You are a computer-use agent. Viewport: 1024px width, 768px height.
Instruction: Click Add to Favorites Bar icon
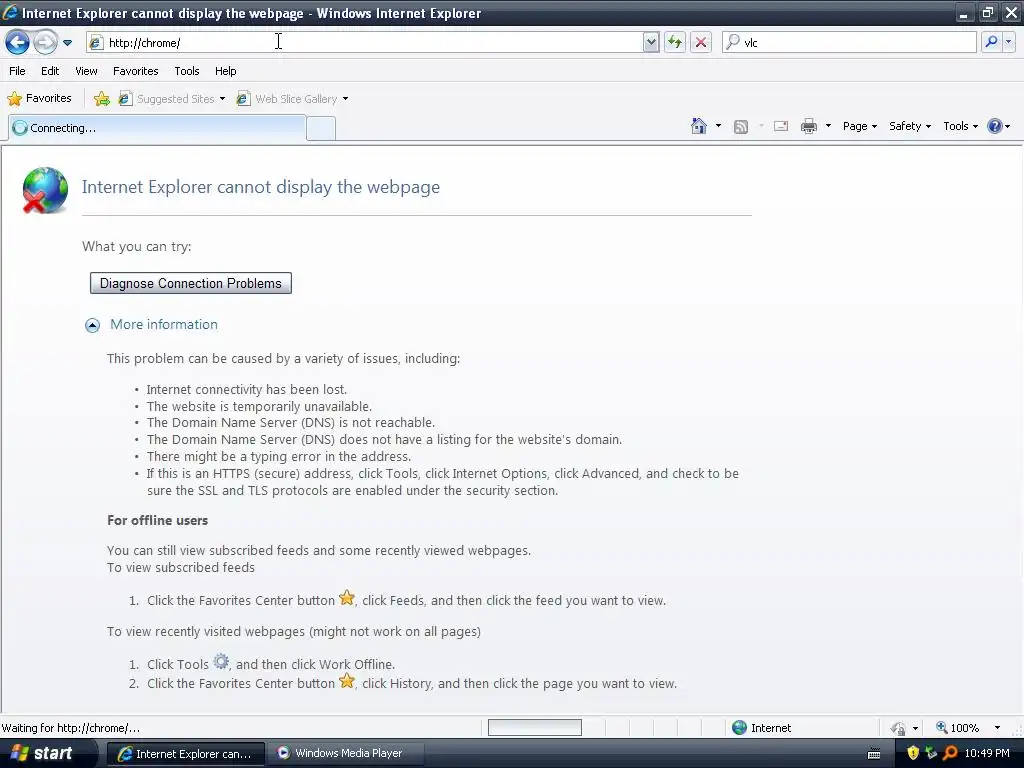coord(102,99)
